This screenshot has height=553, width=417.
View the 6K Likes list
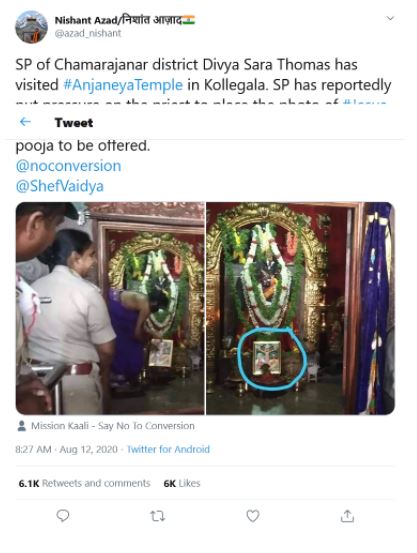(x=182, y=483)
